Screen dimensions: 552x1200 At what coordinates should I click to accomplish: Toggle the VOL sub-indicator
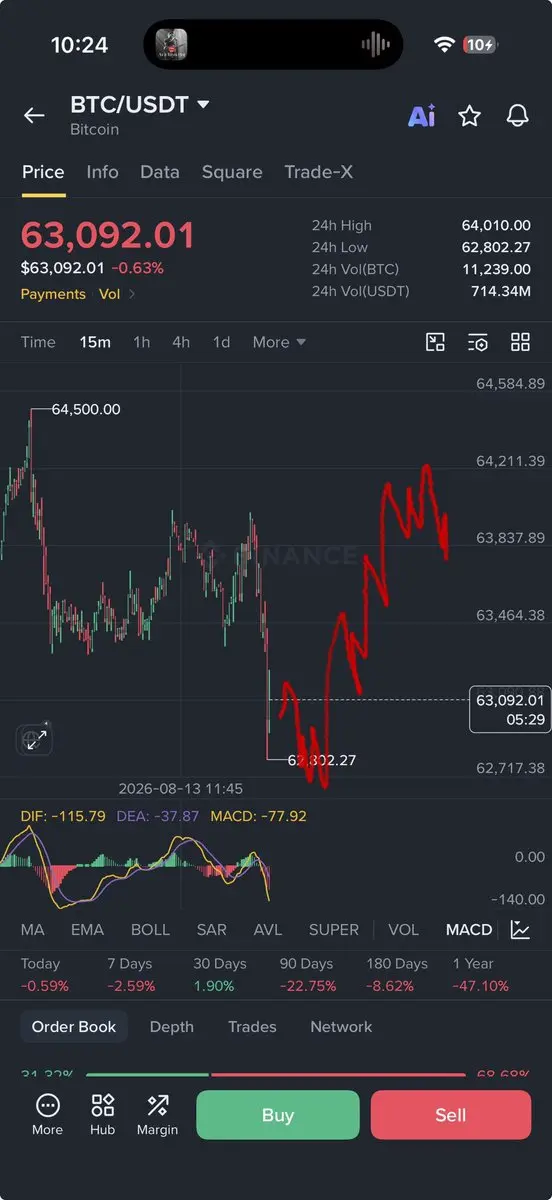click(403, 930)
